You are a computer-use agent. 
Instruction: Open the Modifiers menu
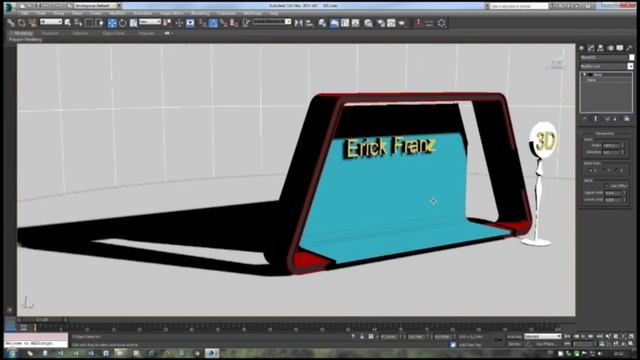coord(118,13)
